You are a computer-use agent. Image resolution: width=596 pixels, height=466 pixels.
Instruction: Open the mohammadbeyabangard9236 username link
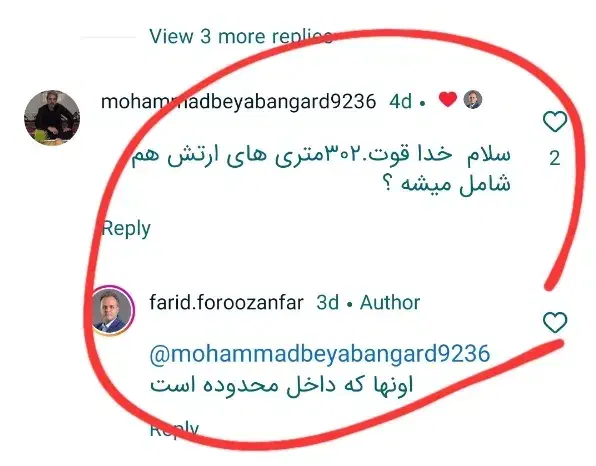click(238, 102)
